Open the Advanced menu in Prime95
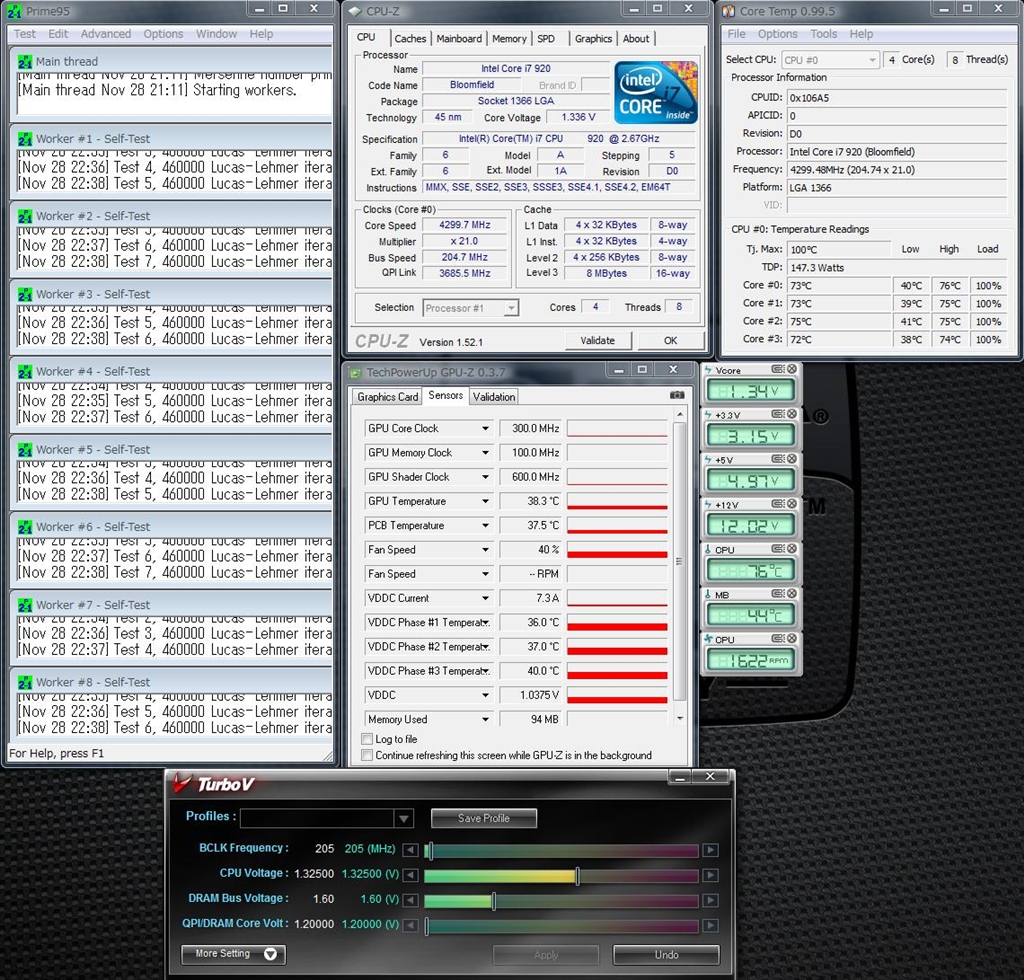 [x=105, y=34]
